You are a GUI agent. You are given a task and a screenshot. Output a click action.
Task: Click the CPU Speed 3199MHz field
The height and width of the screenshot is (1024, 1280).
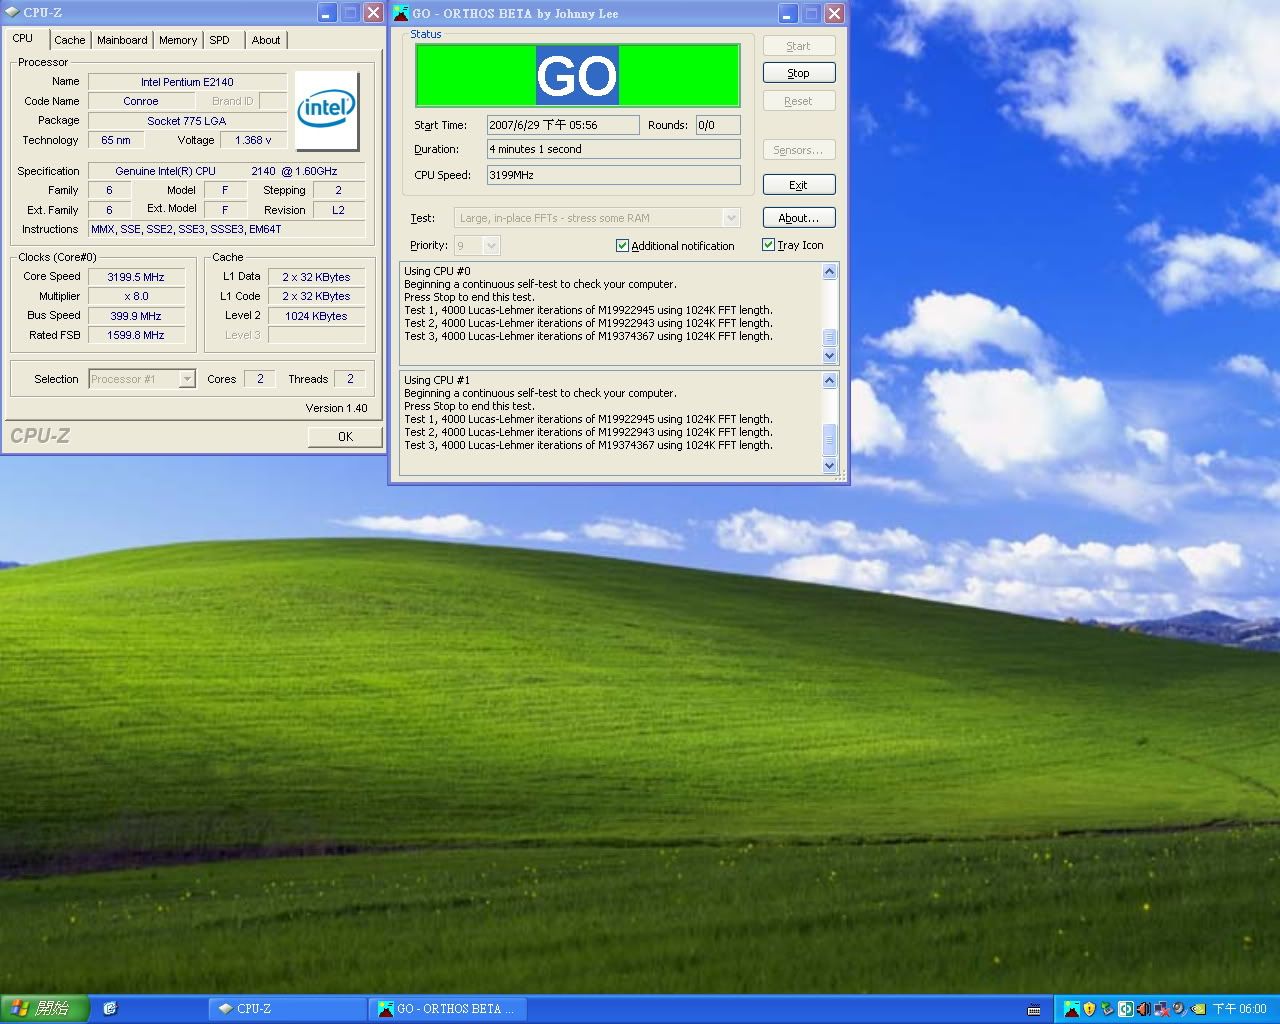click(614, 175)
